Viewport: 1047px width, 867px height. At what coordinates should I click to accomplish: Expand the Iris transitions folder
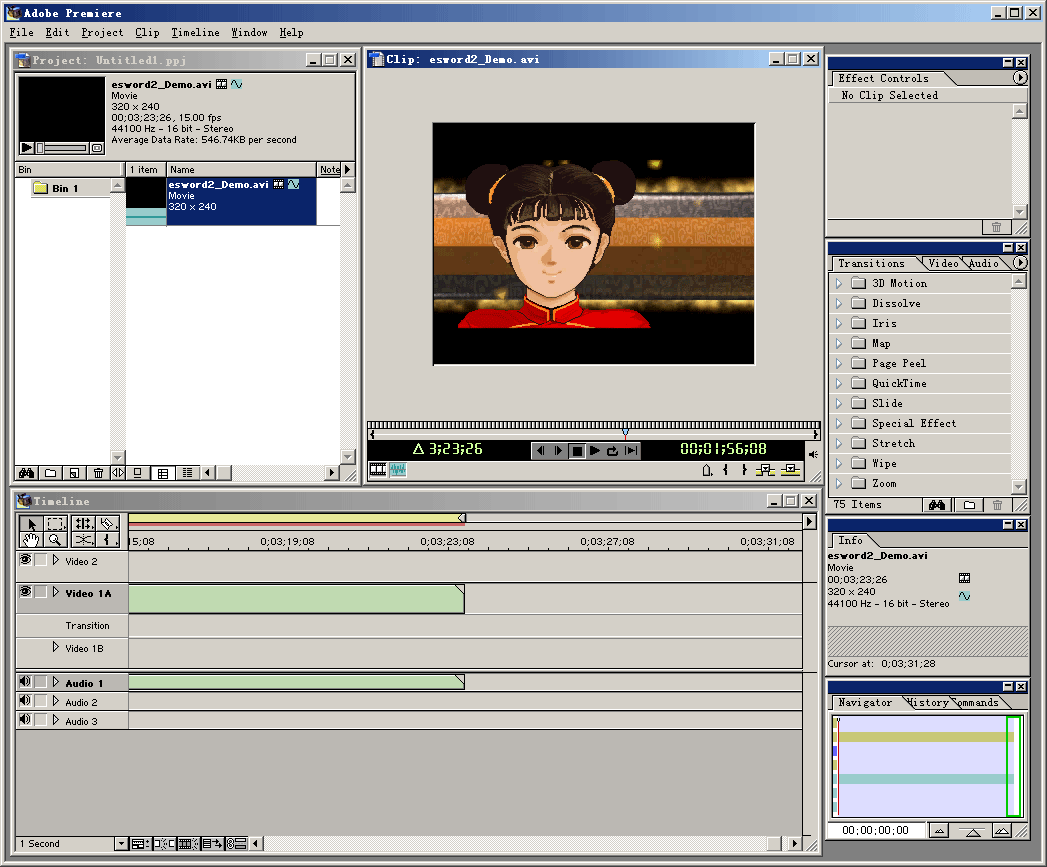point(839,323)
